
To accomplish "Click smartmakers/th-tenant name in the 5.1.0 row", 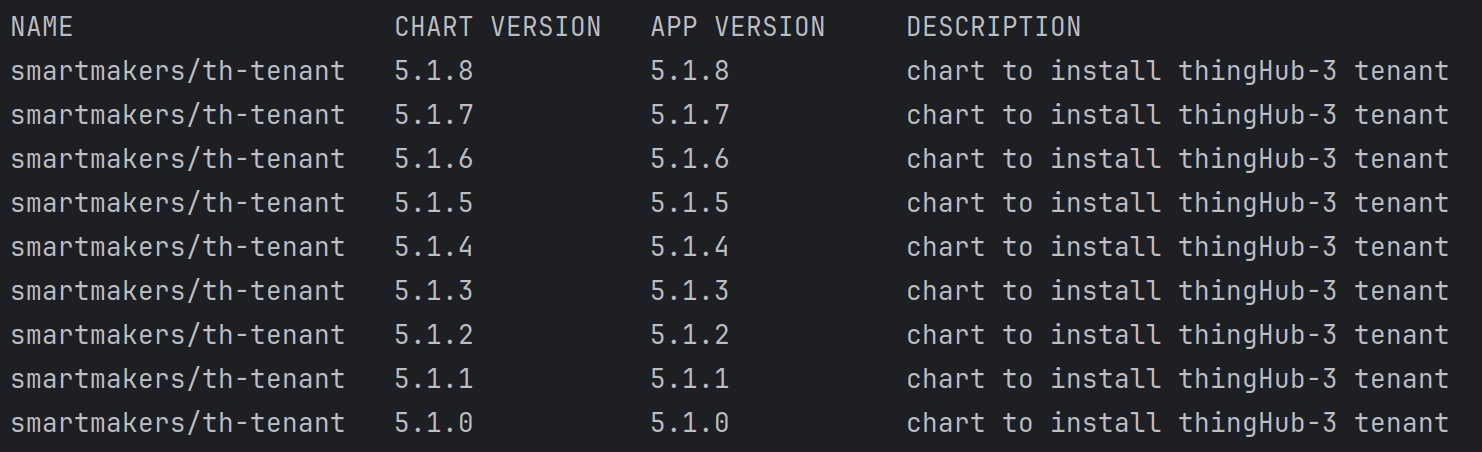I will 178,423.
